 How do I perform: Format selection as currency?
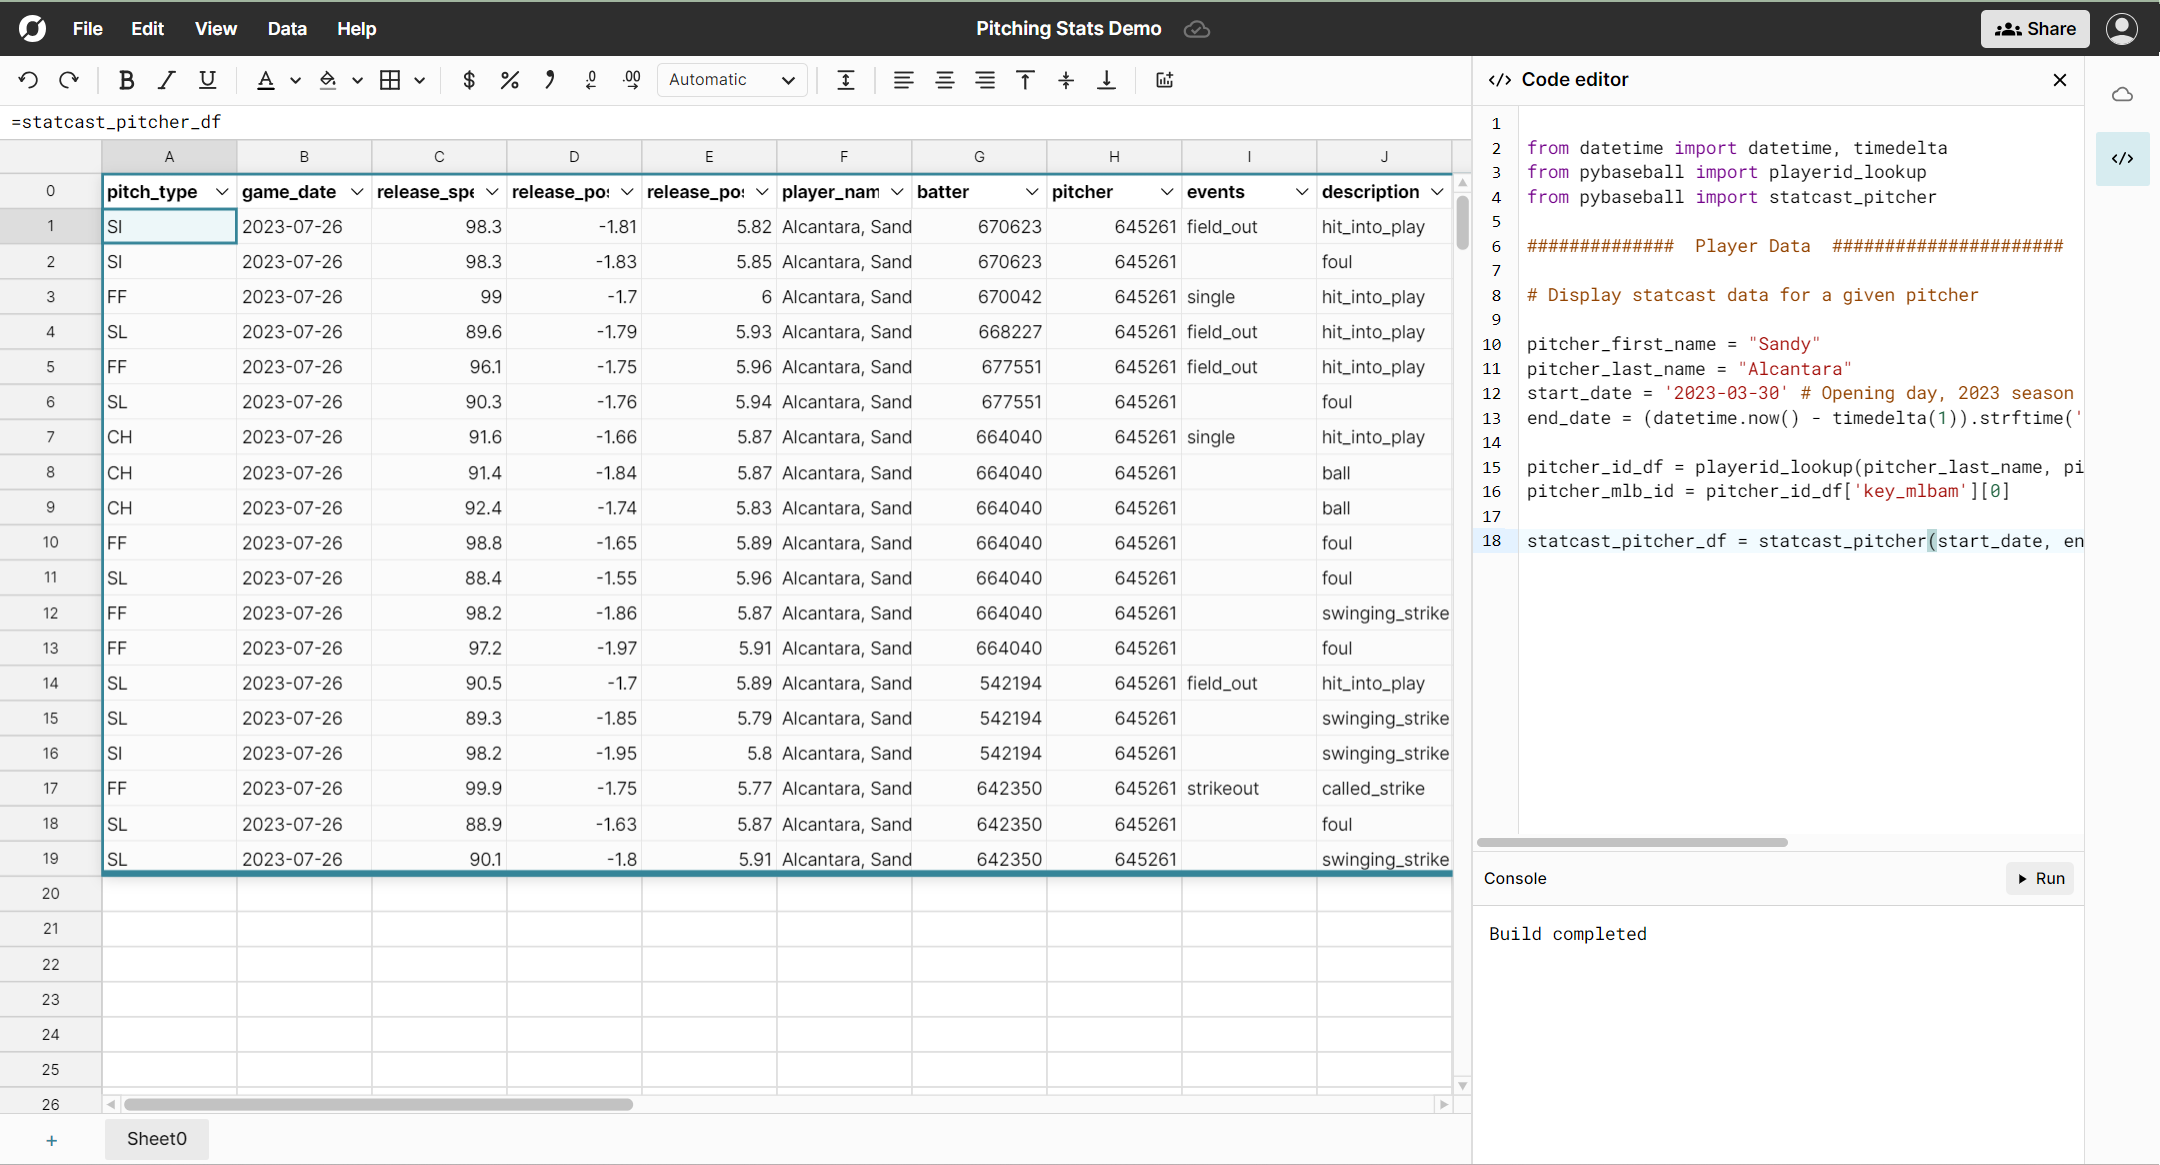pos(468,80)
